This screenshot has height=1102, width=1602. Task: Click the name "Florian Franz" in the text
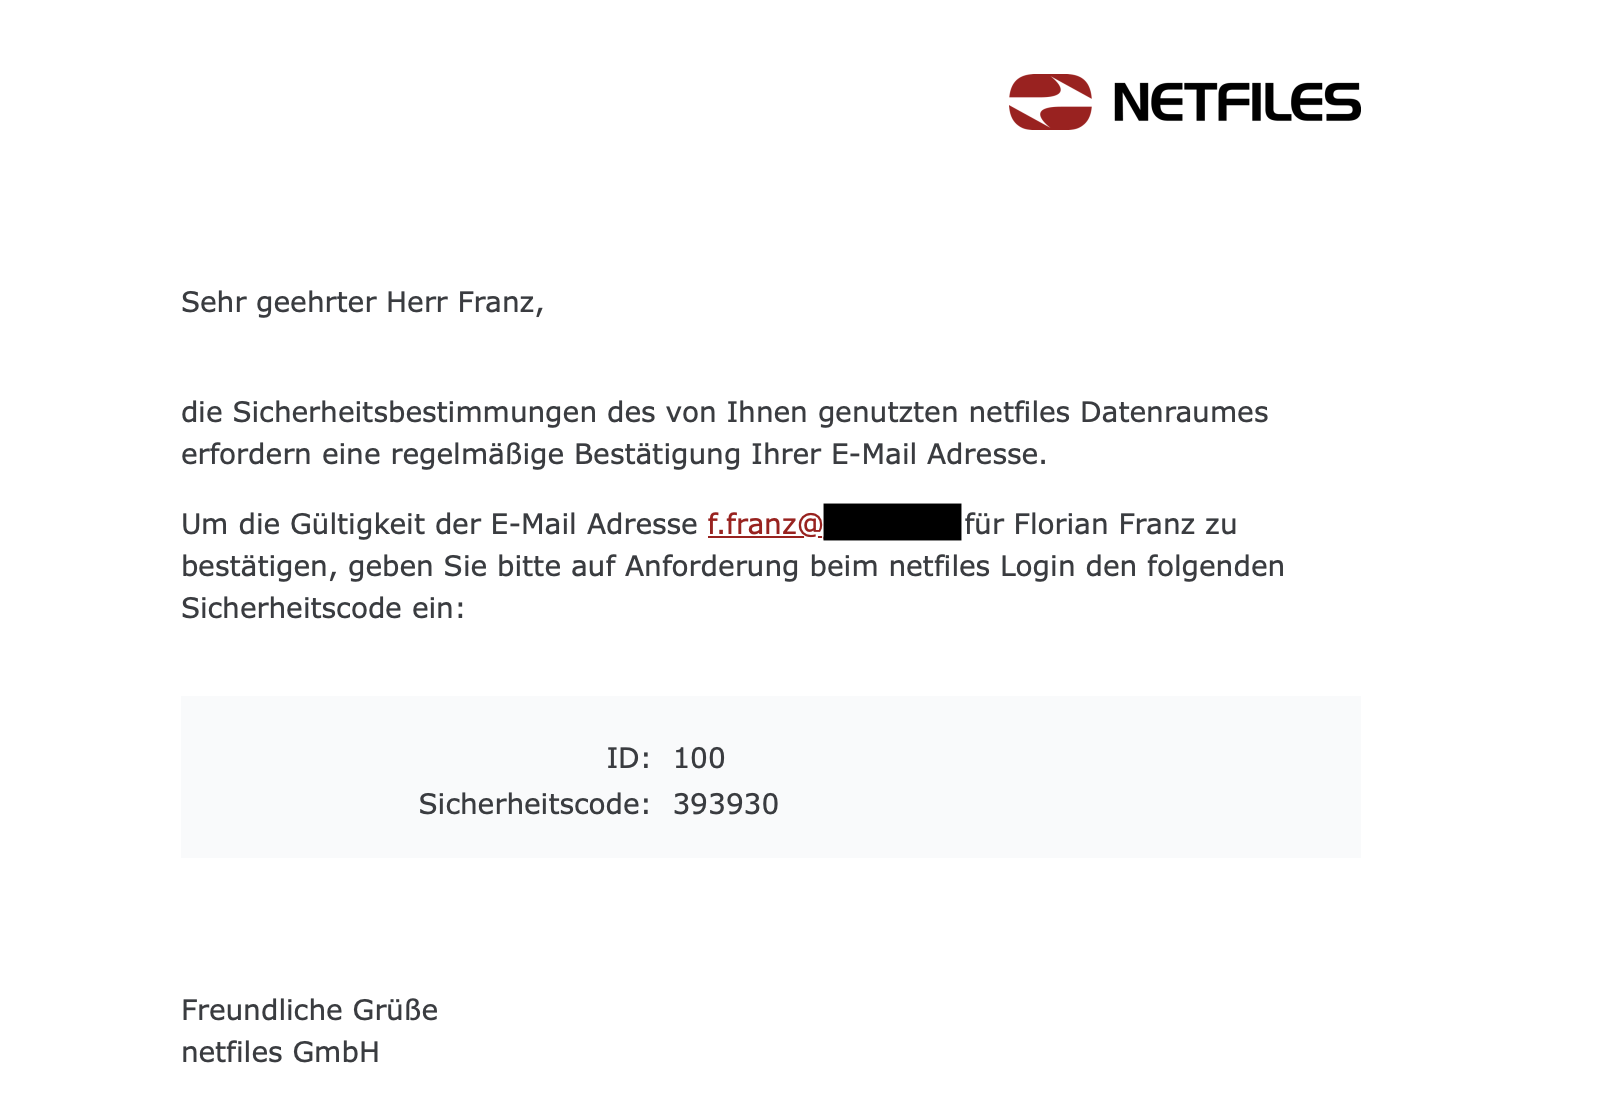1096,524
